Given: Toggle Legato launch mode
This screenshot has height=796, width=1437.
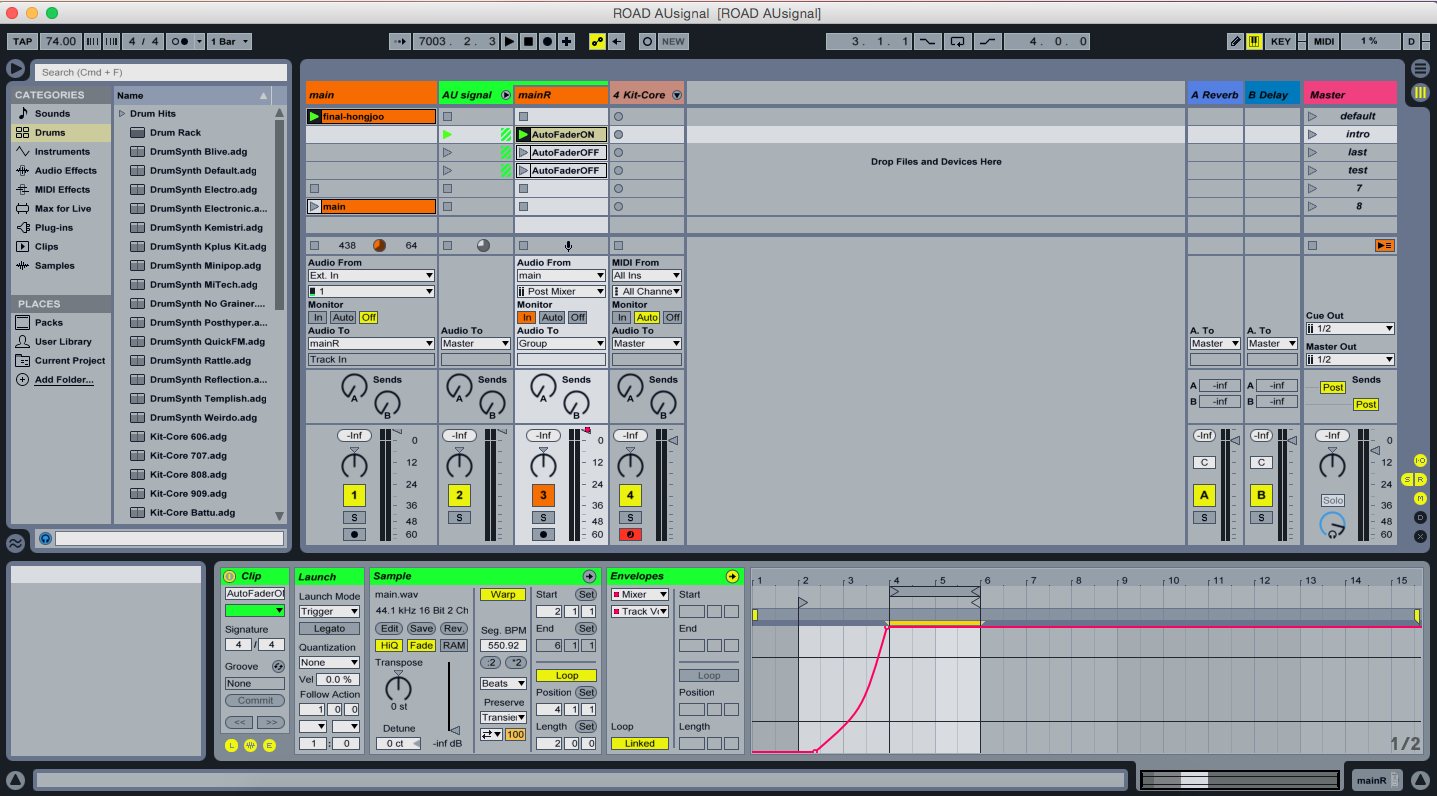Looking at the screenshot, I should click(329, 628).
